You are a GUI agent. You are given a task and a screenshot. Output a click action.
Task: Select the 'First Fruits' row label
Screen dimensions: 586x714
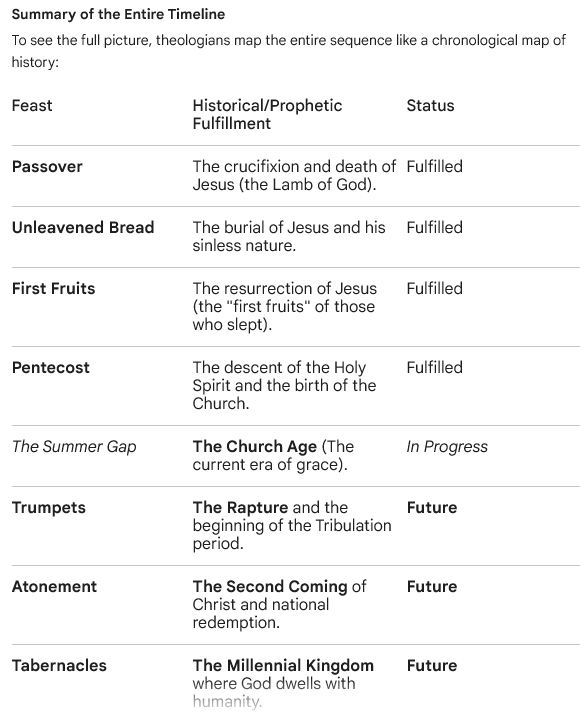(x=53, y=289)
